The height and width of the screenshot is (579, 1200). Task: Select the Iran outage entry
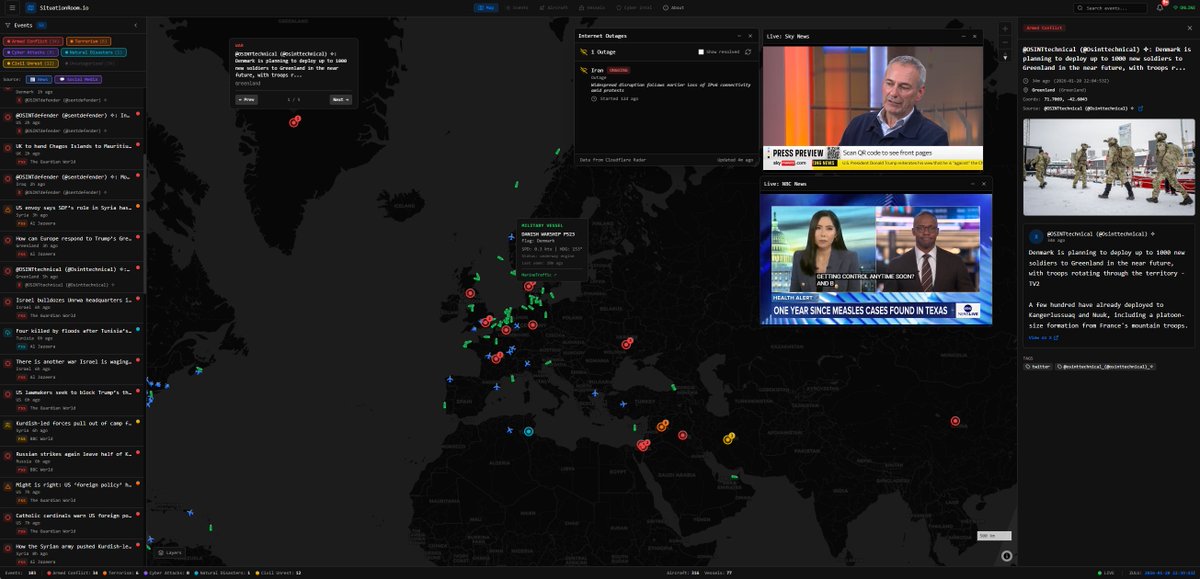pyautogui.click(x=665, y=84)
